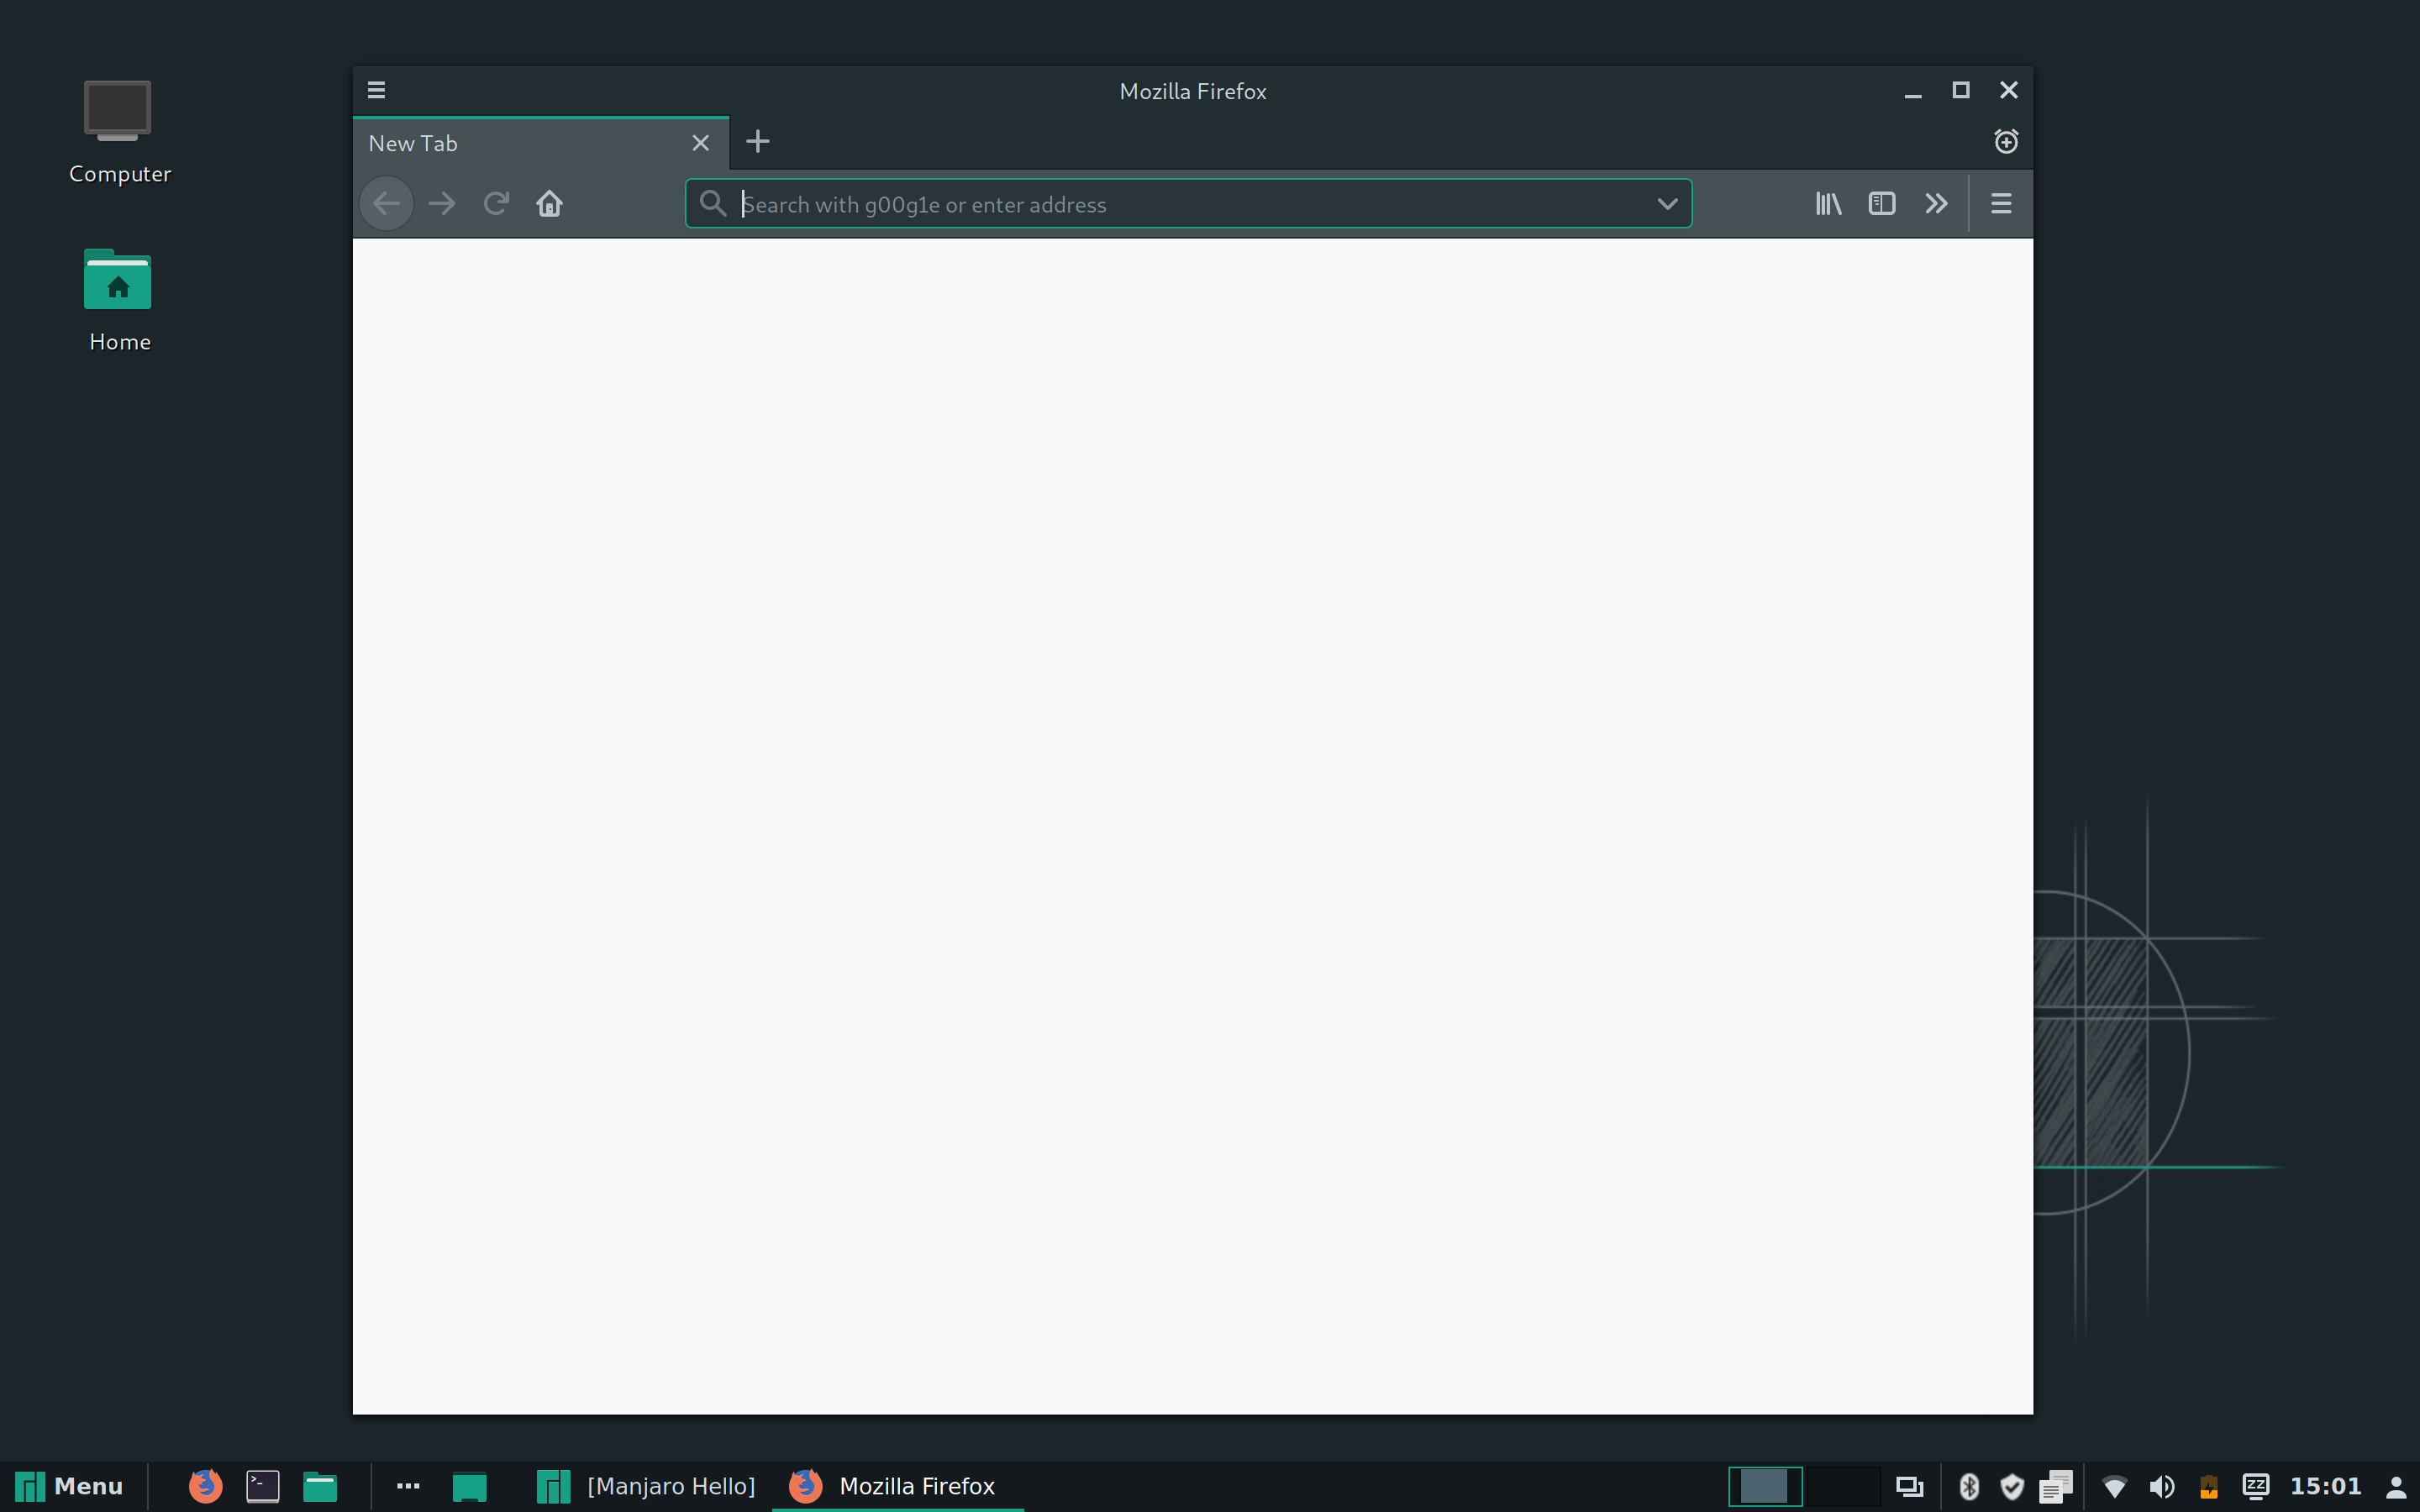This screenshot has width=2420, height=1512.
Task: Open the network Wi-Fi tray icon
Action: click(x=2115, y=1486)
